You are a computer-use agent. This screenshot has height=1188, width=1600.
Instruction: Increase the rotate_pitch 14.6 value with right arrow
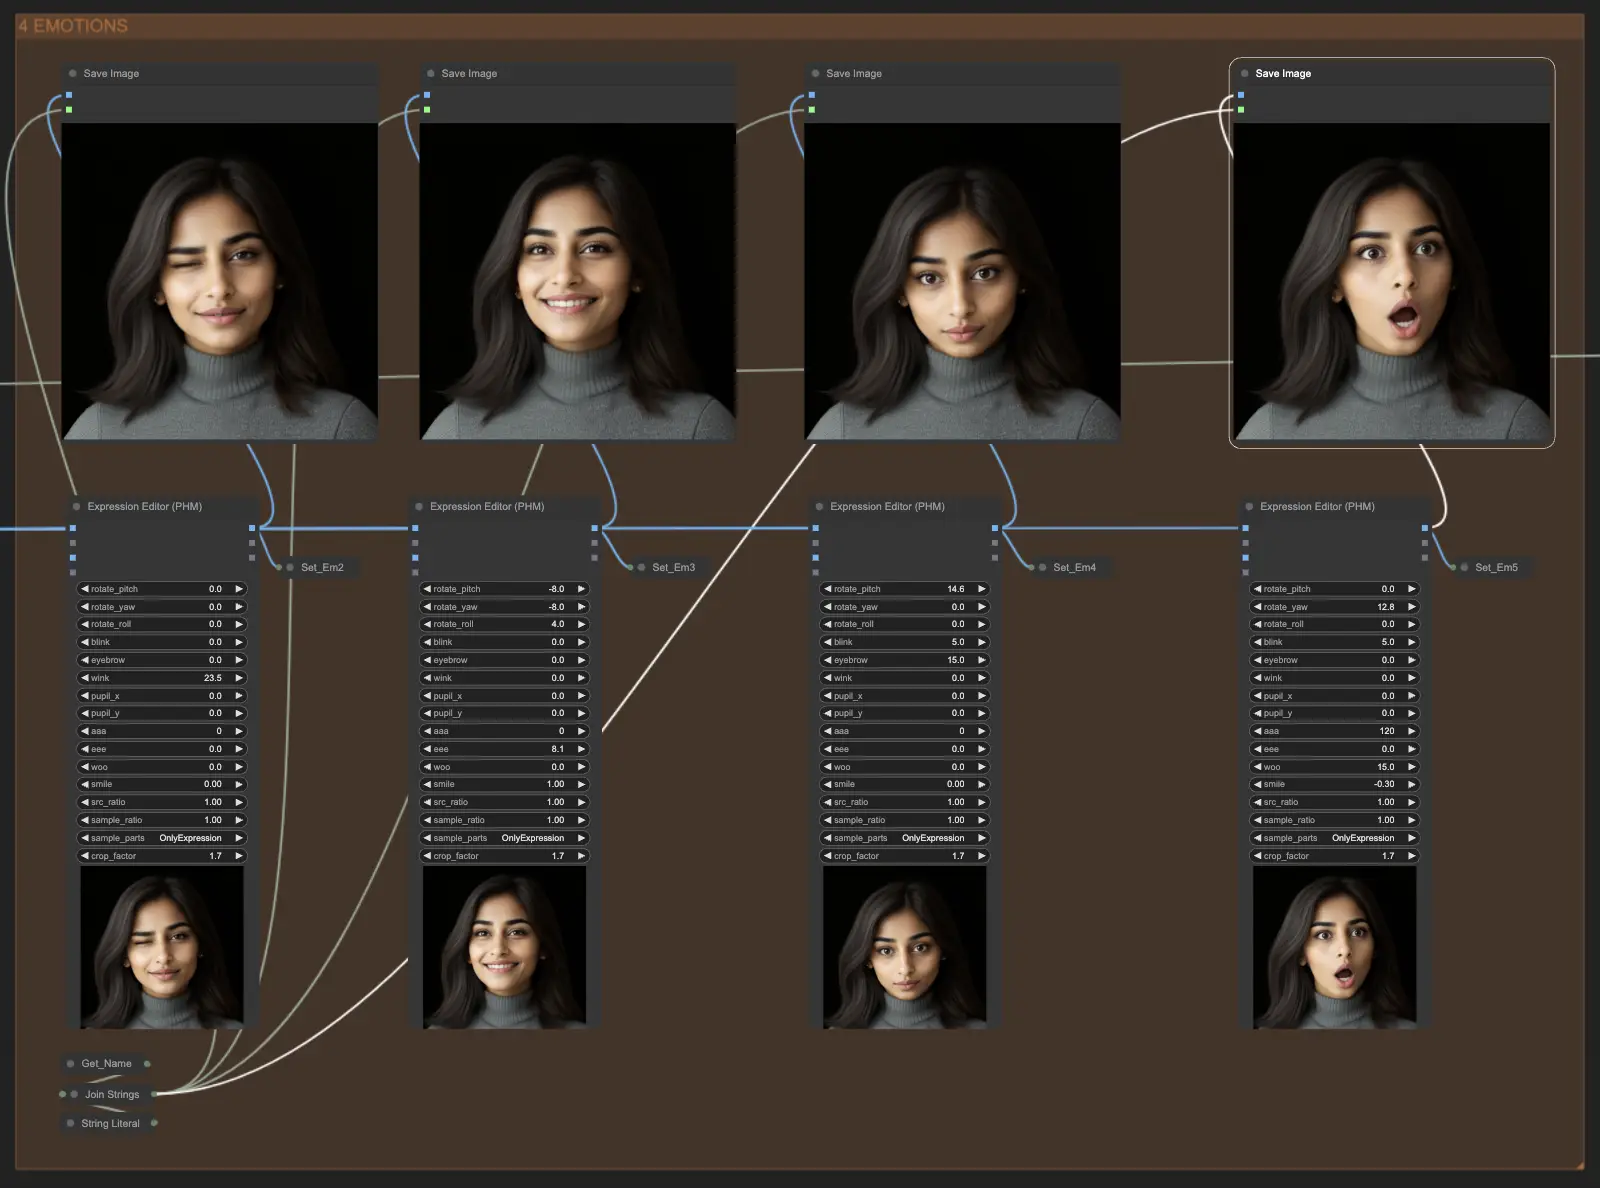point(982,589)
